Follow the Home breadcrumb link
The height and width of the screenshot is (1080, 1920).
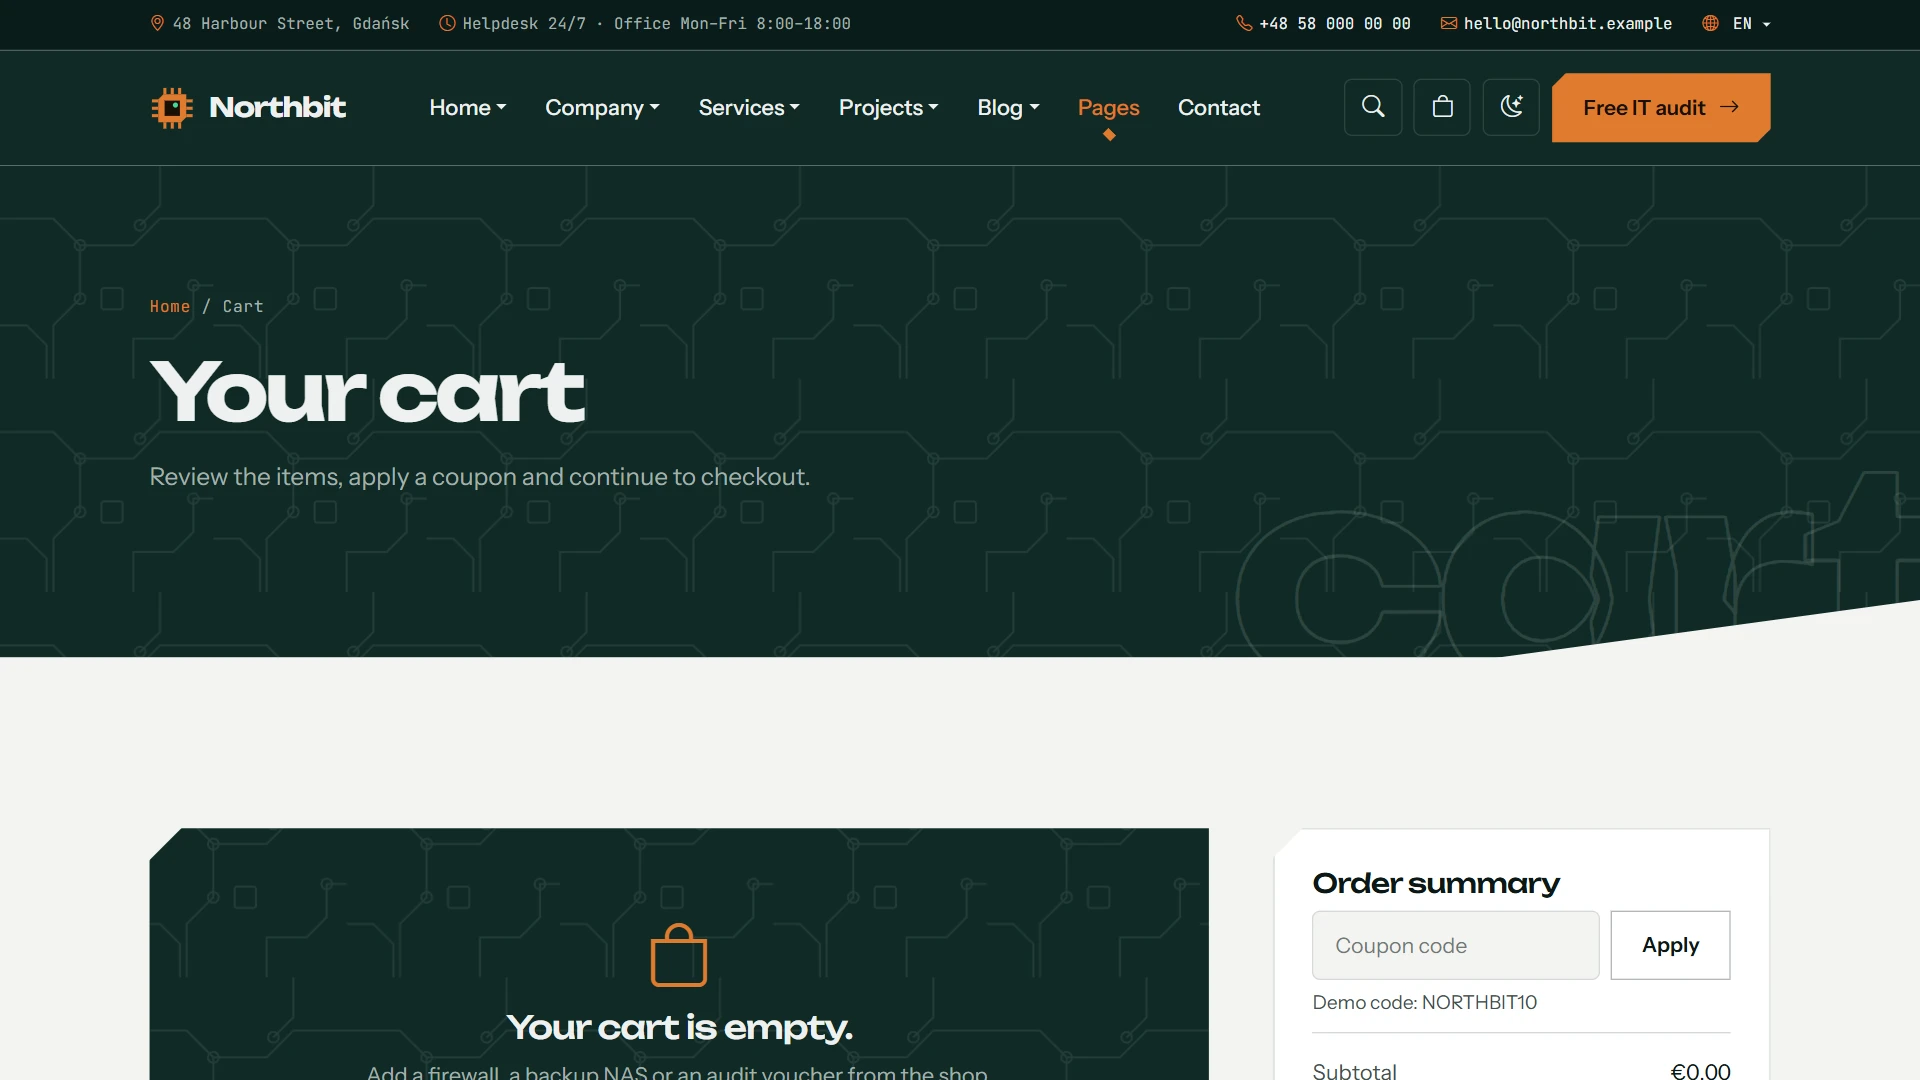coord(169,306)
